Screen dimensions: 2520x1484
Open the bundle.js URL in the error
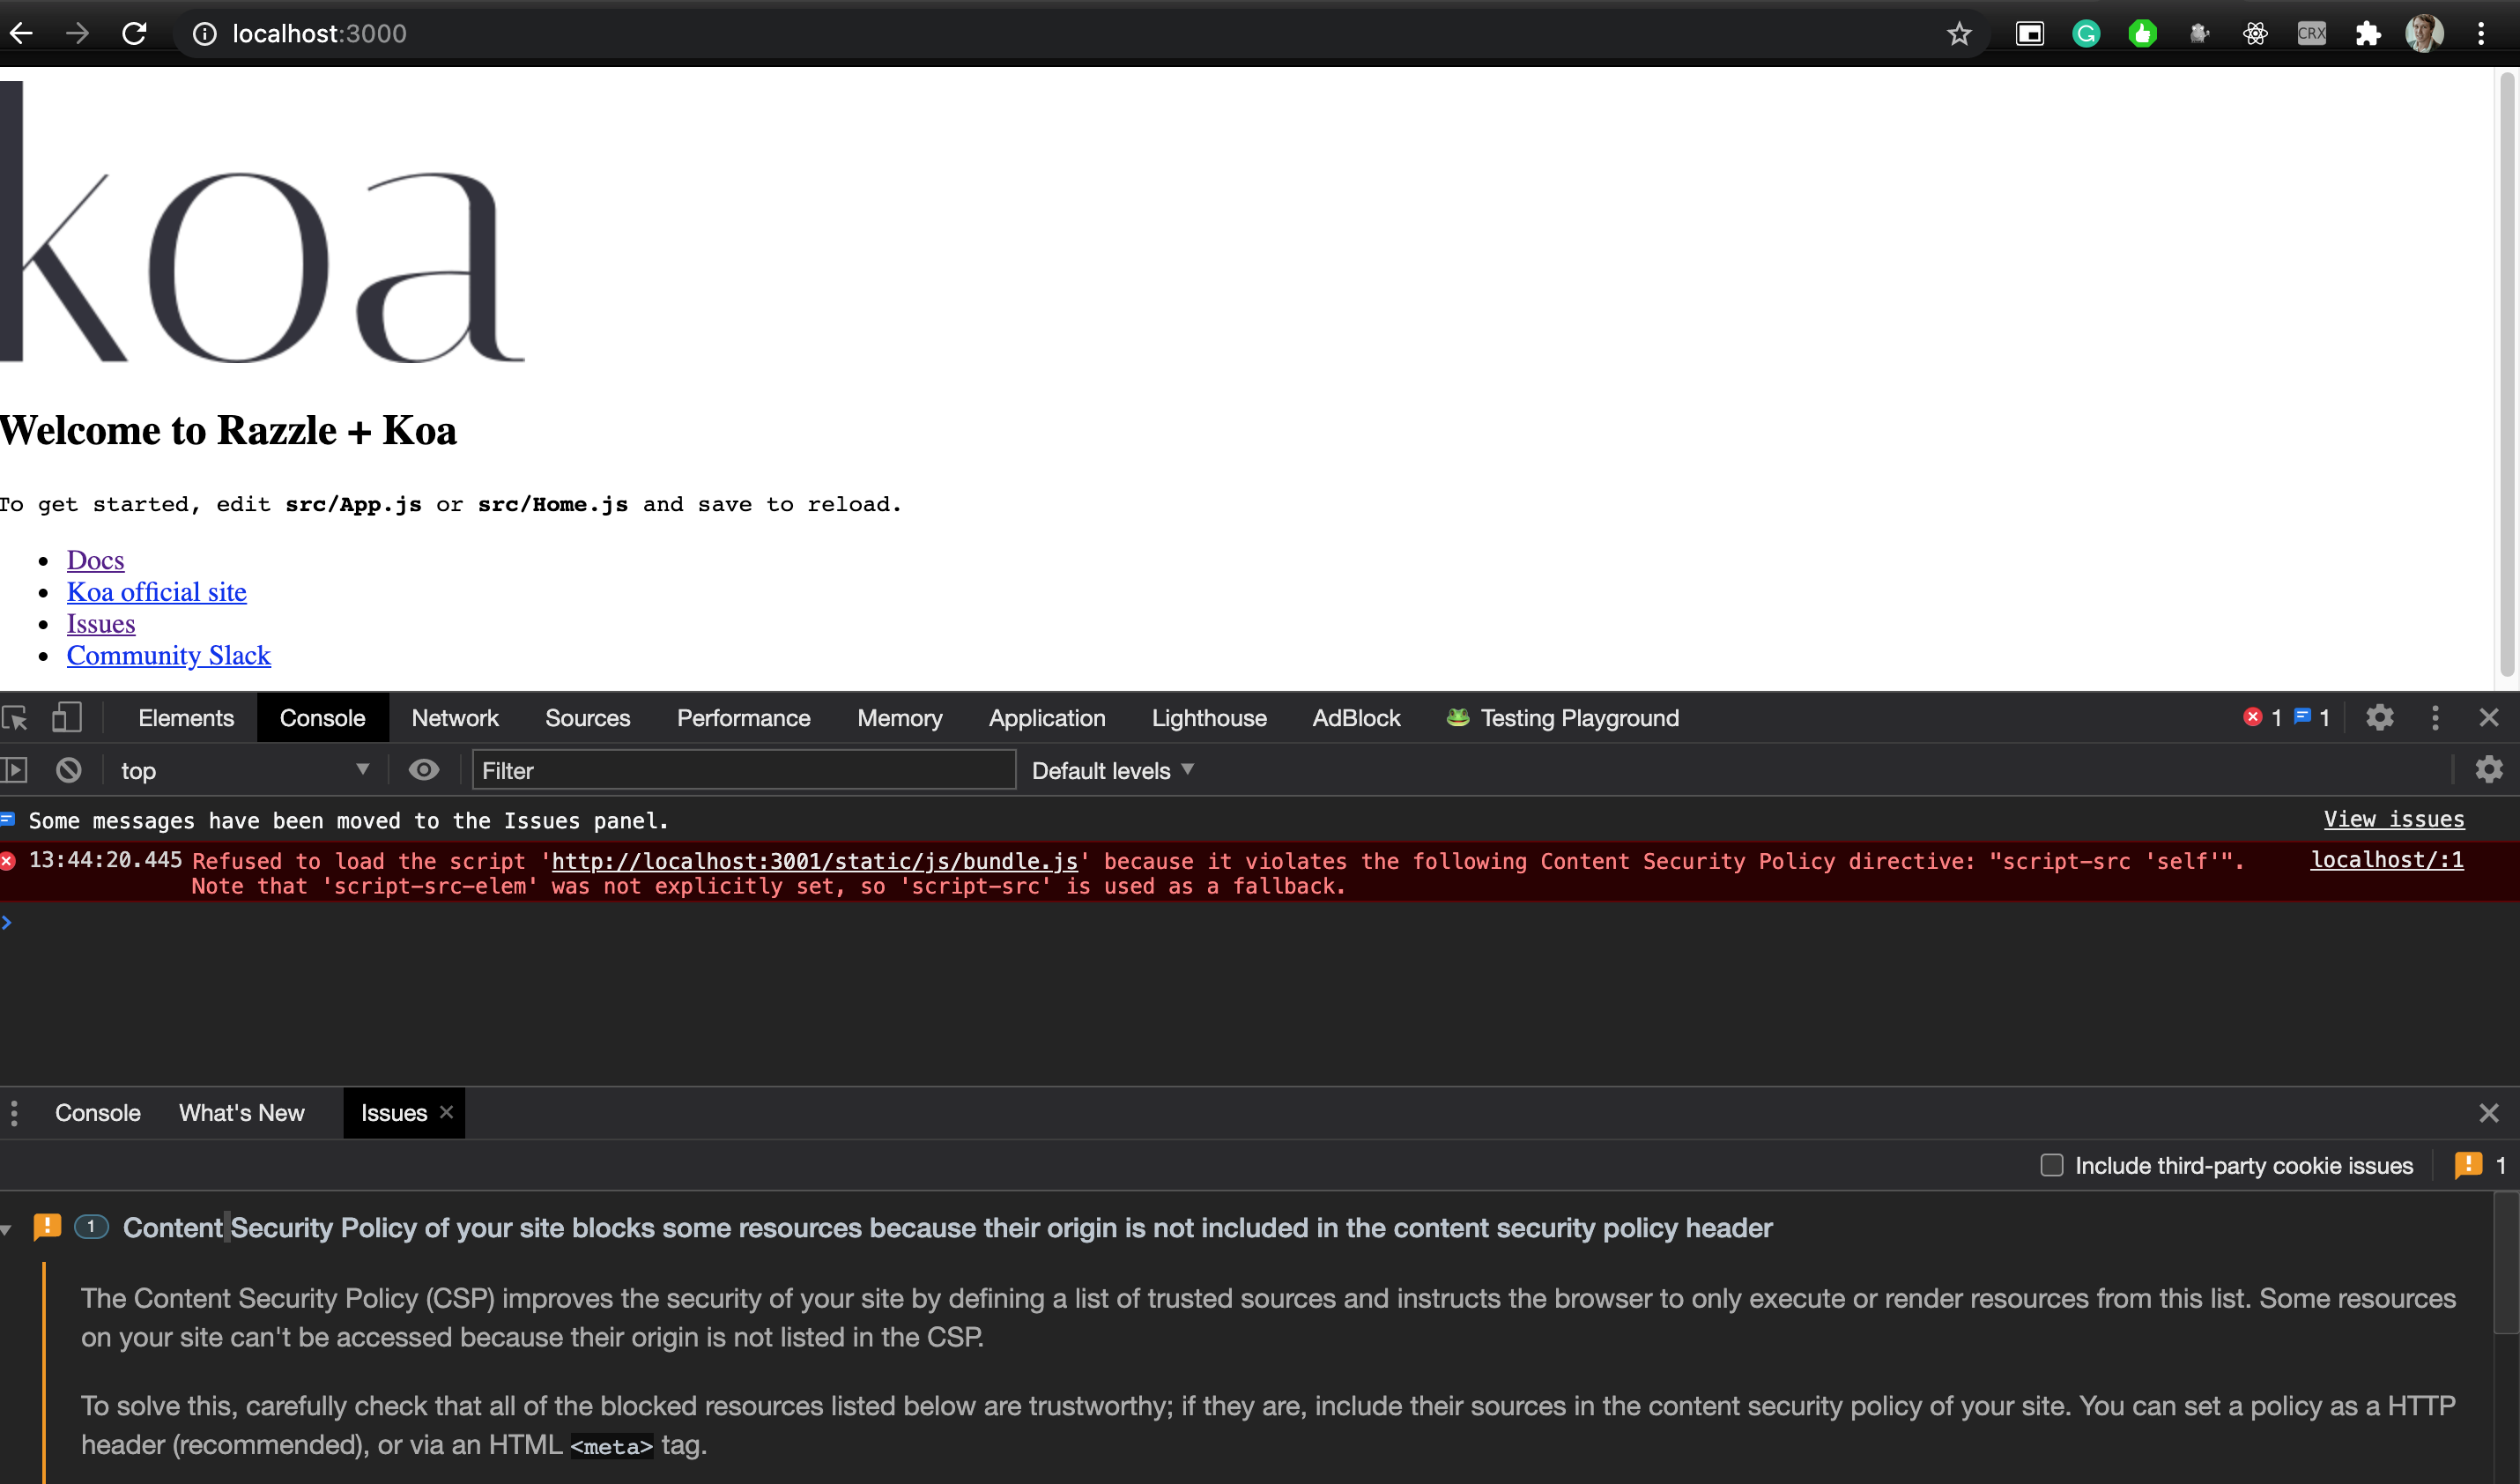(815, 861)
